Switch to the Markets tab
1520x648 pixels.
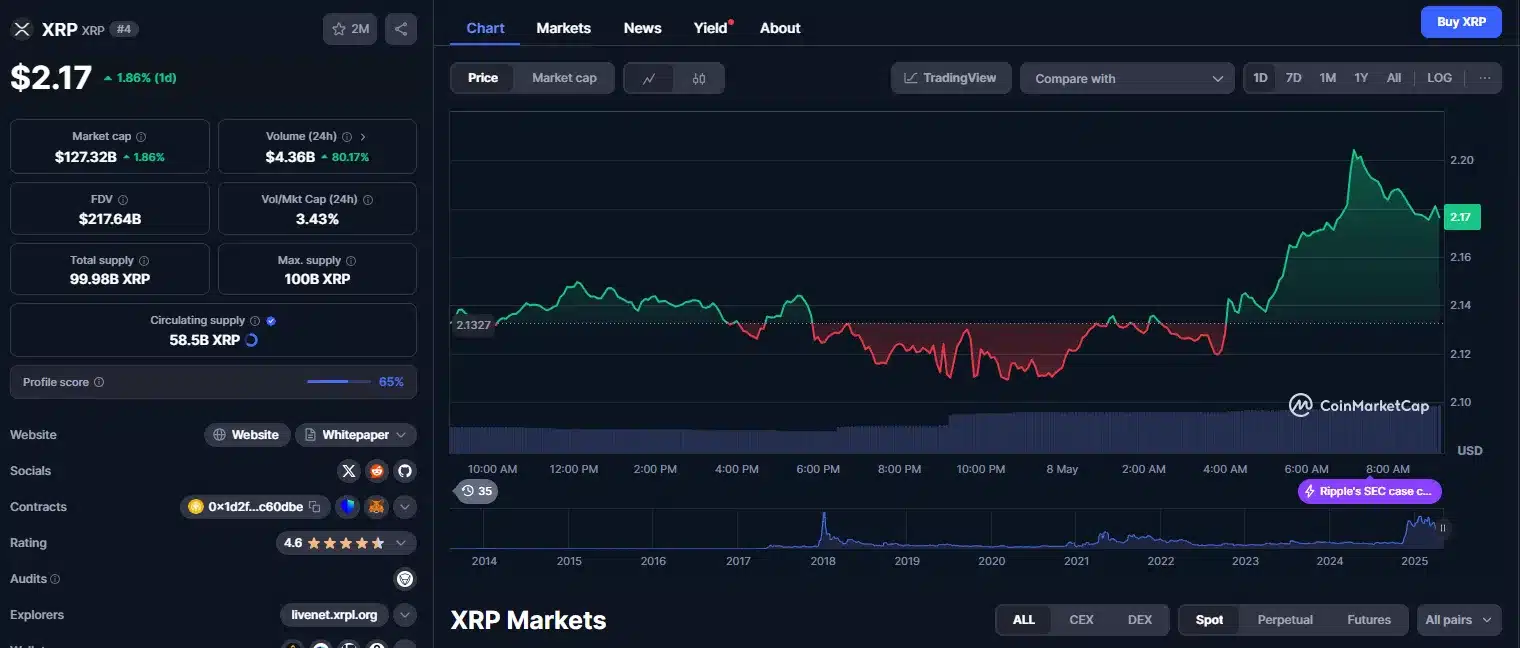(564, 28)
